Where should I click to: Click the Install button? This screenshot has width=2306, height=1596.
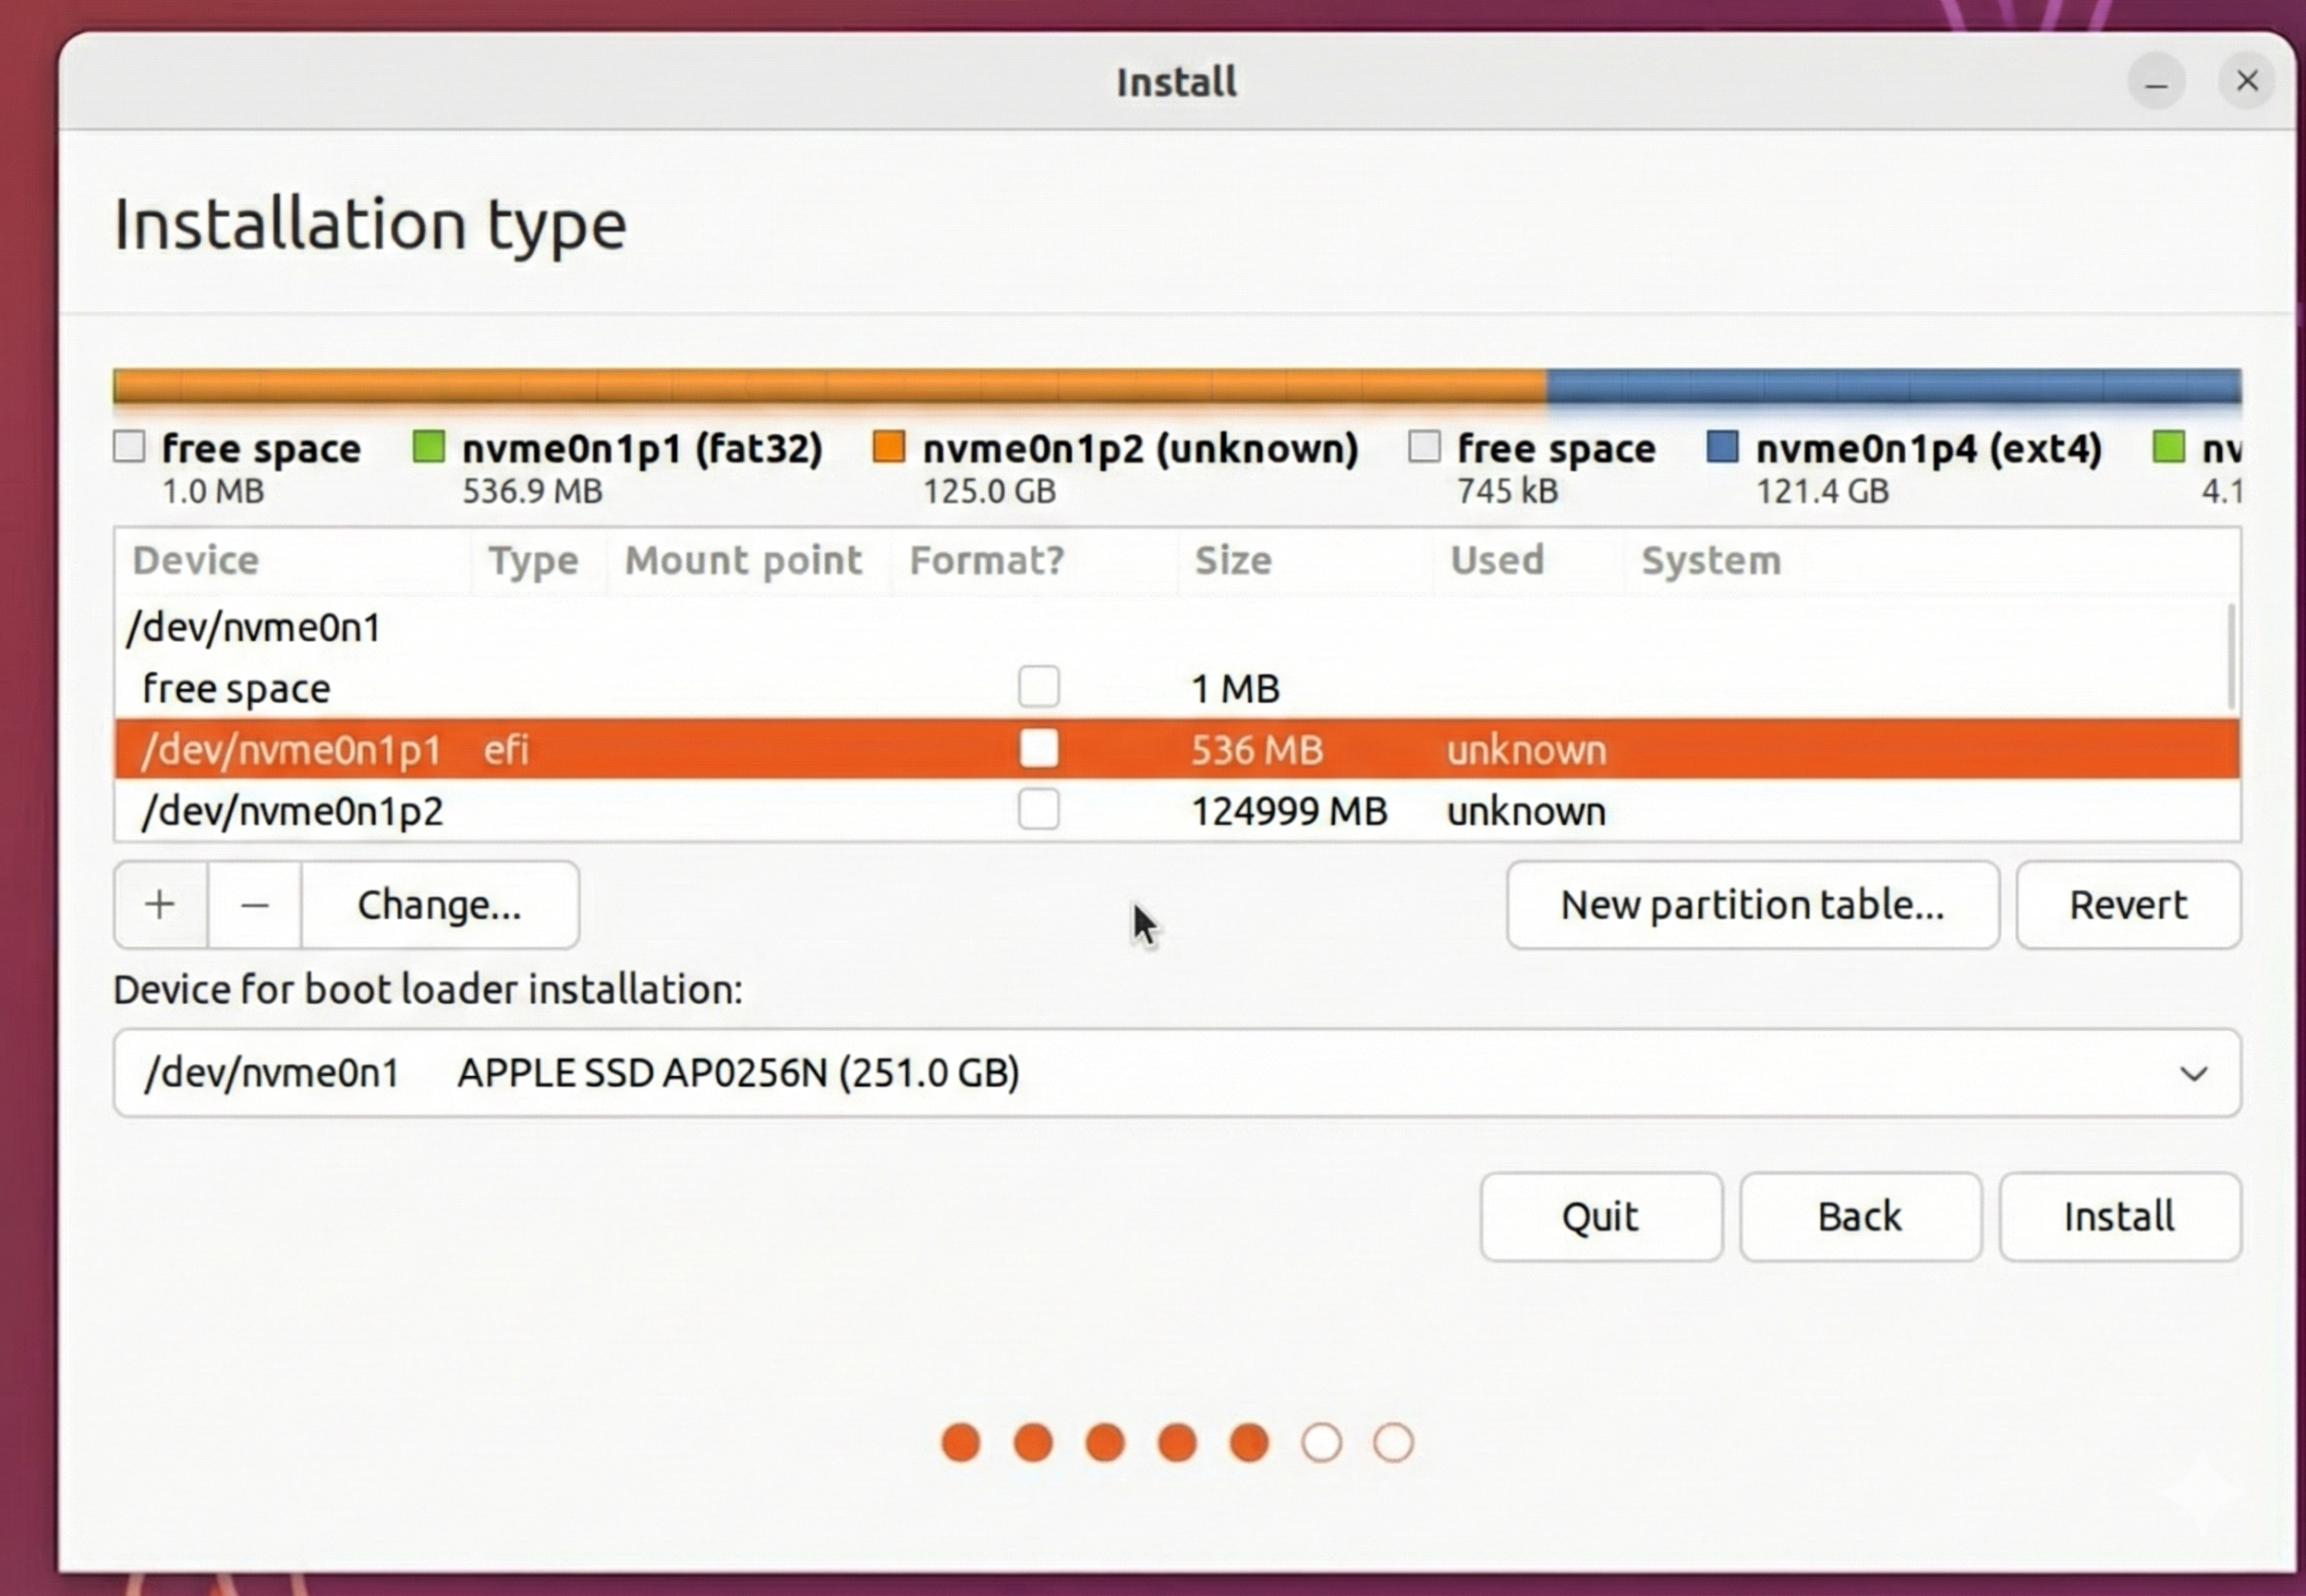pyautogui.click(x=2119, y=1217)
